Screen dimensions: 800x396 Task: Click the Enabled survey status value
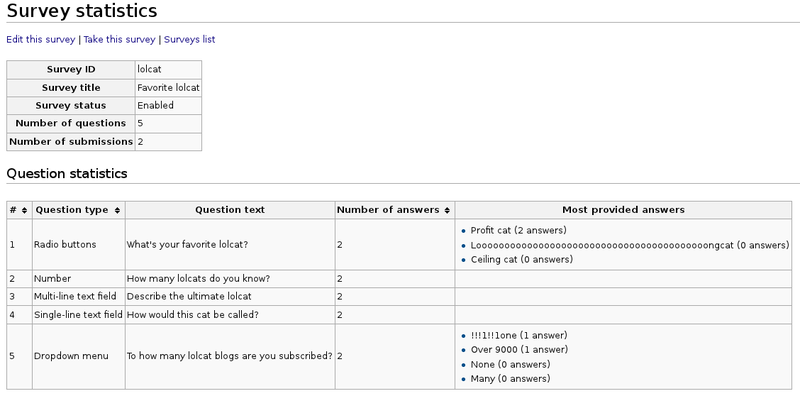point(156,106)
